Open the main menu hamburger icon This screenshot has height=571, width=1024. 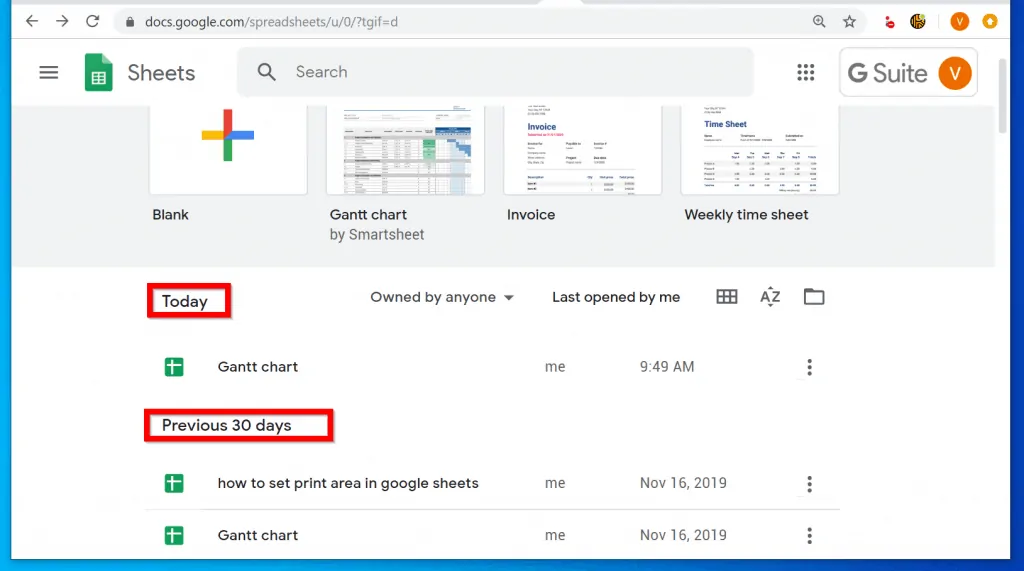pos(49,72)
